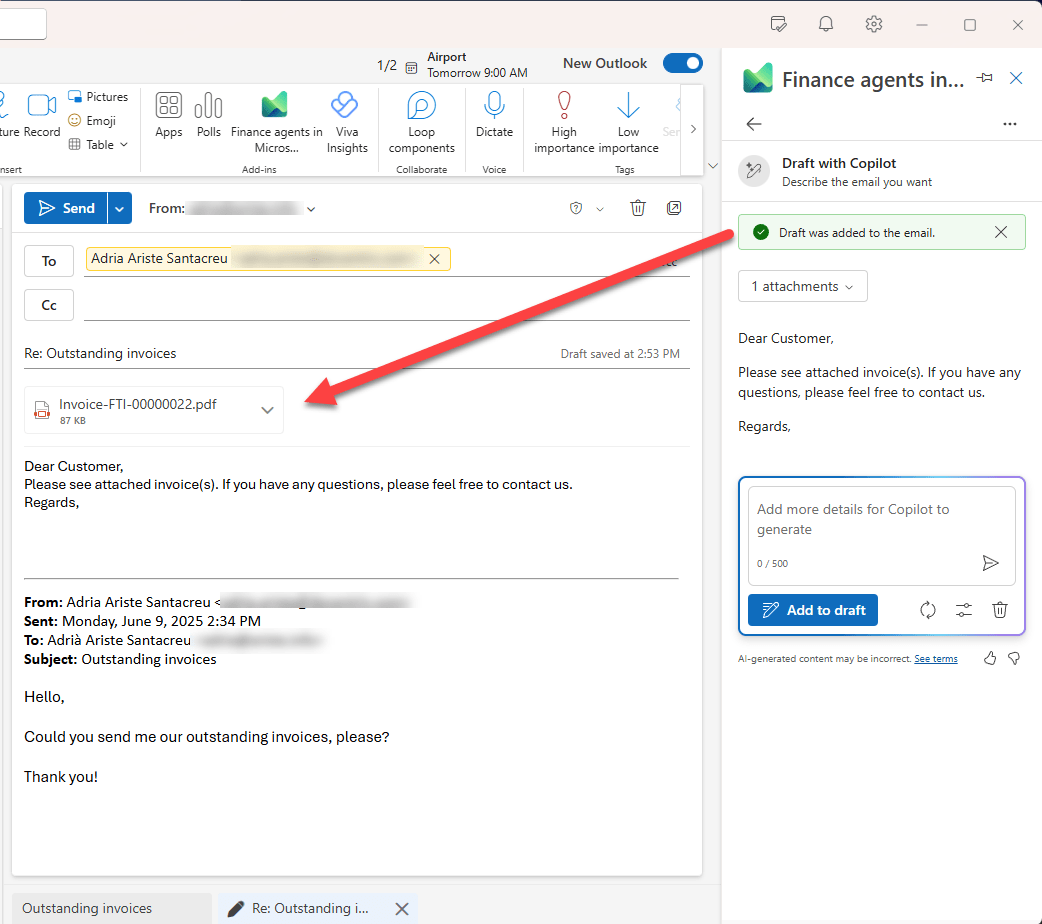Give thumbs up feedback
The image size is (1042, 924).
click(x=990, y=658)
